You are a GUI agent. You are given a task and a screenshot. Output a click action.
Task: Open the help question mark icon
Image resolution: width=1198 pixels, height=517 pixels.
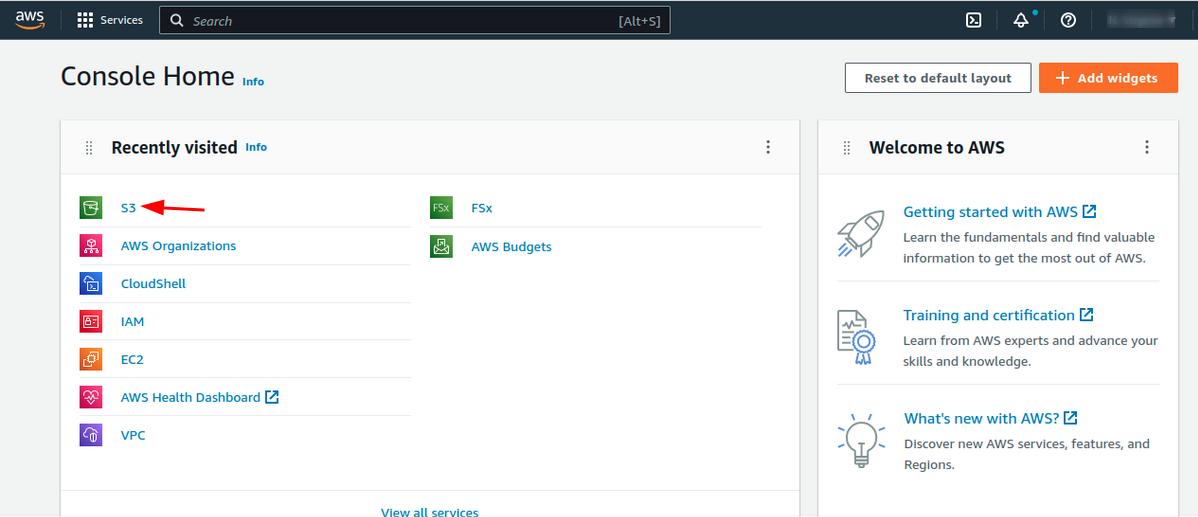1068,21
